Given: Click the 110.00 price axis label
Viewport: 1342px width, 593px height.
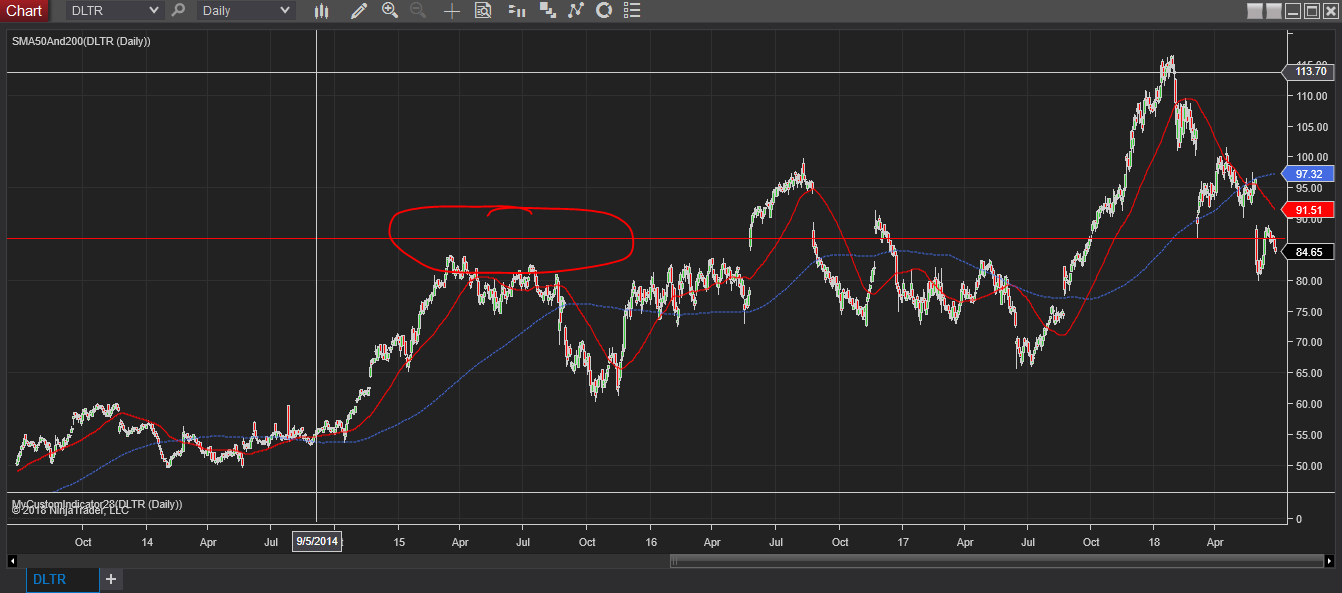Looking at the screenshot, I should click(1312, 96).
